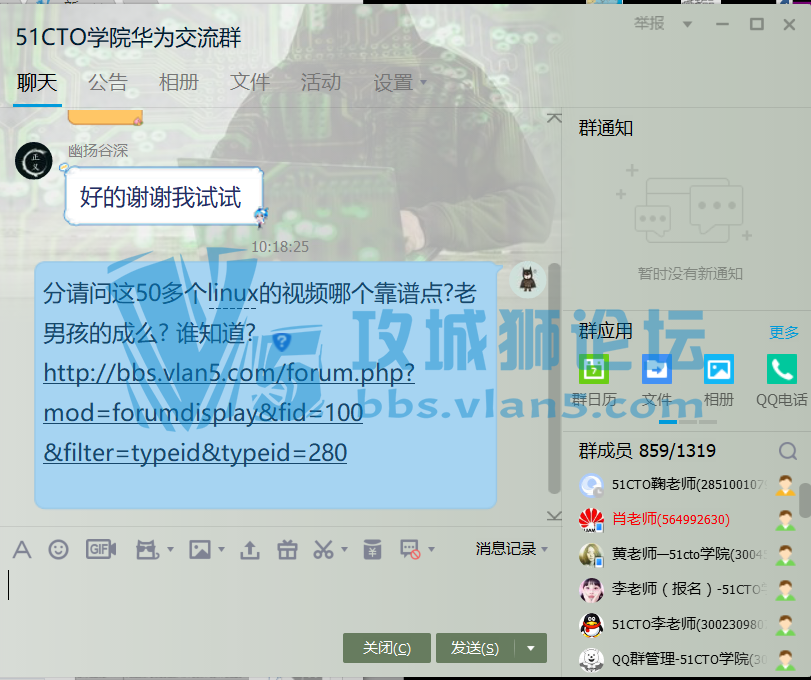The image size is (811, 680).
Task: Open the message block options dropdown arrow
Action: (431, 549)
